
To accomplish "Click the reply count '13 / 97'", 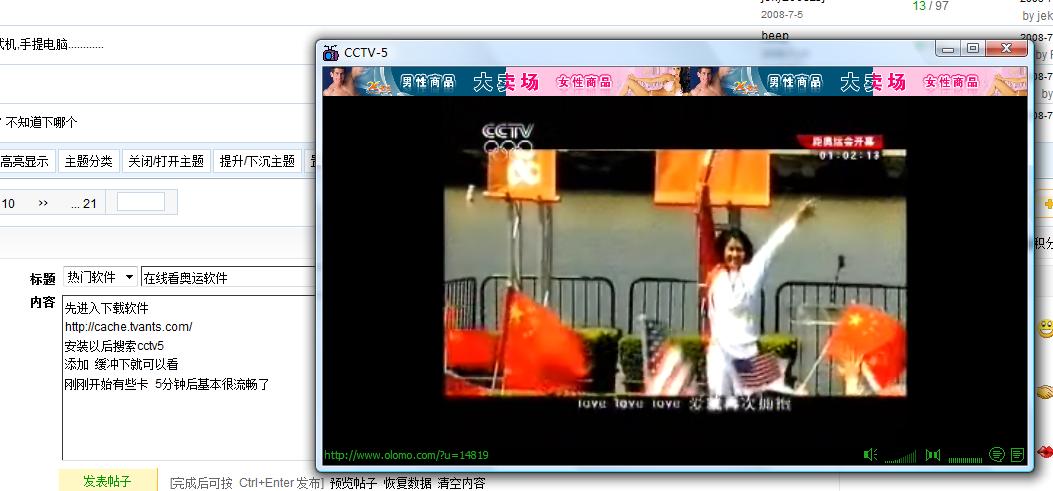I will click(930, 6).
